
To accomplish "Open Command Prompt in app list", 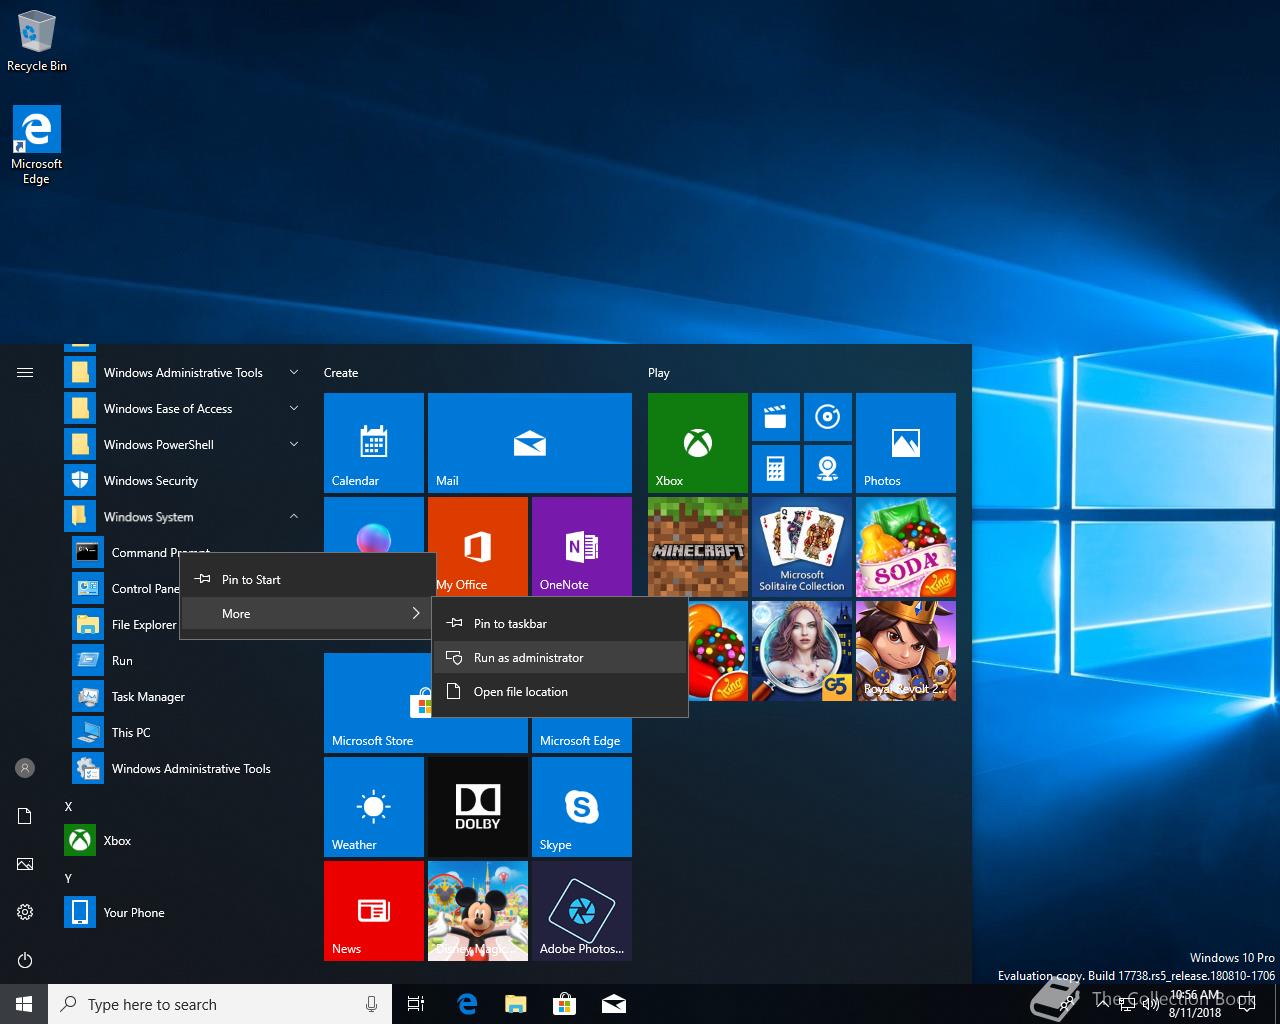I will click(x=125, y=552).
